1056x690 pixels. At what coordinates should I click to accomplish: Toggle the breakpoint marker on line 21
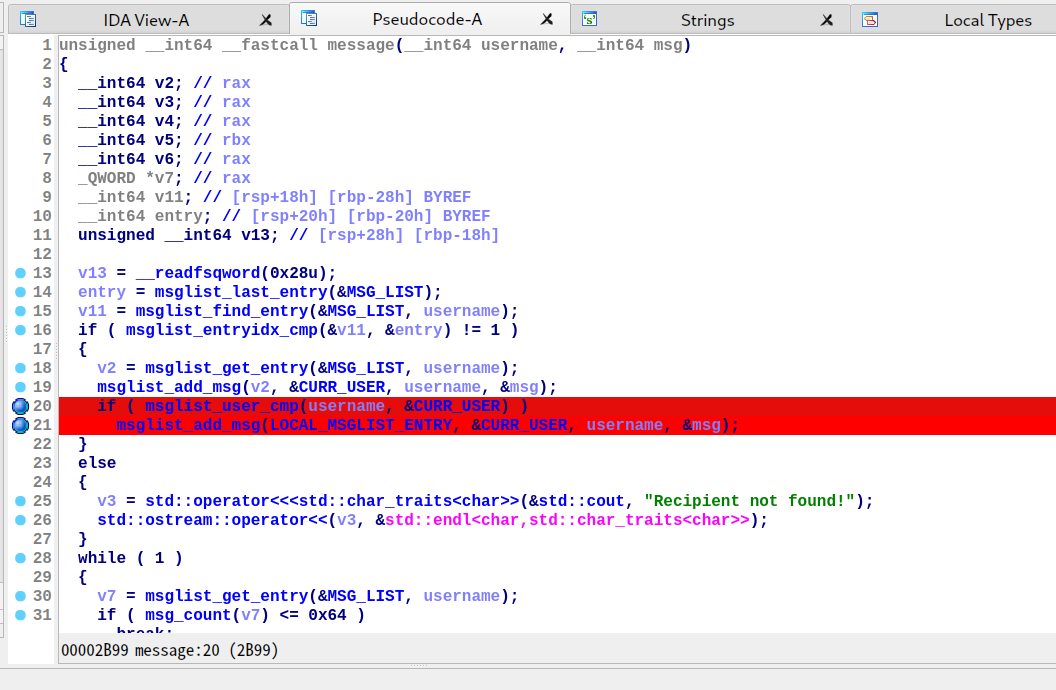pyautogui.click(x=20, y=425)
